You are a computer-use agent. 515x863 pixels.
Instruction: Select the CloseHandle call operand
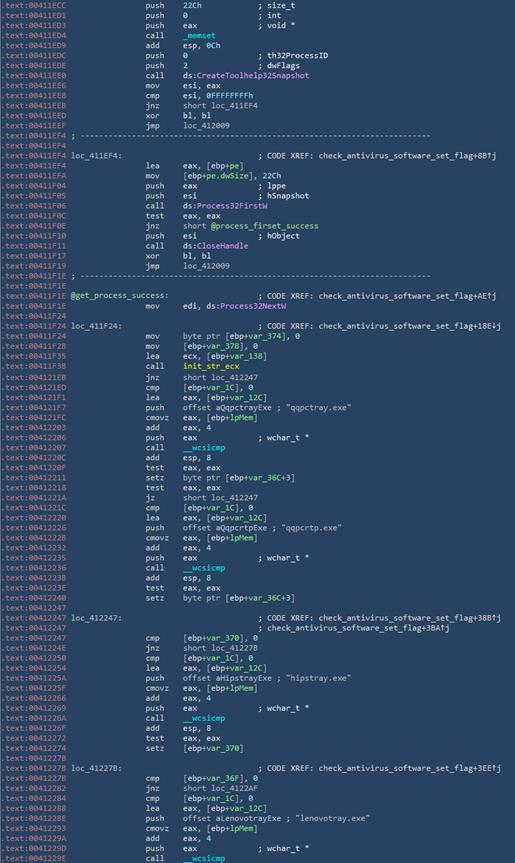point(222,246)
